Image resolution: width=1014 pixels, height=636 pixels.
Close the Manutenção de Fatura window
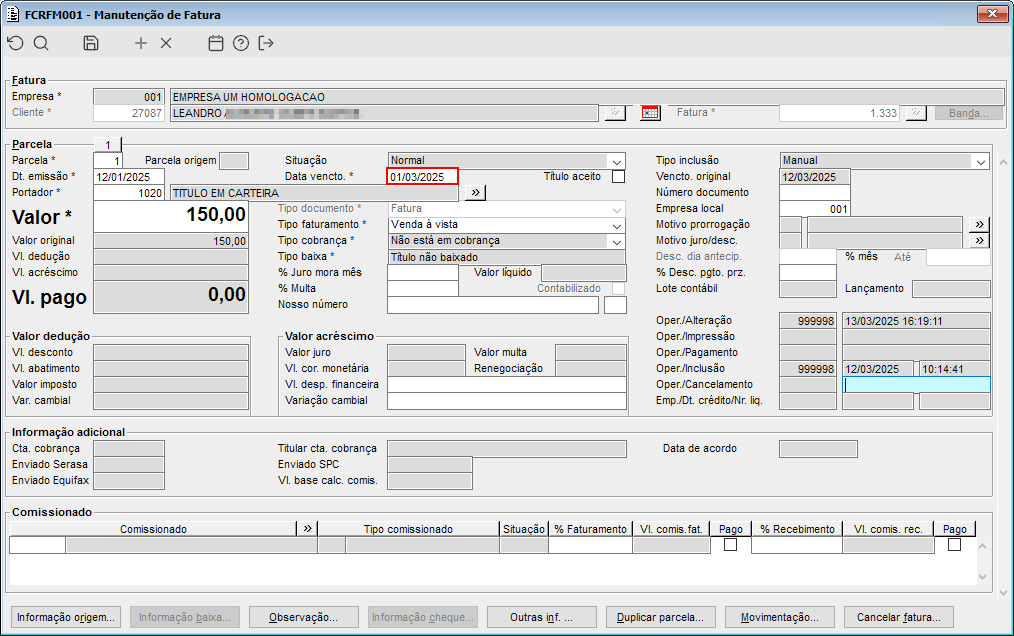pyautogui.click(x=992, y=14)
